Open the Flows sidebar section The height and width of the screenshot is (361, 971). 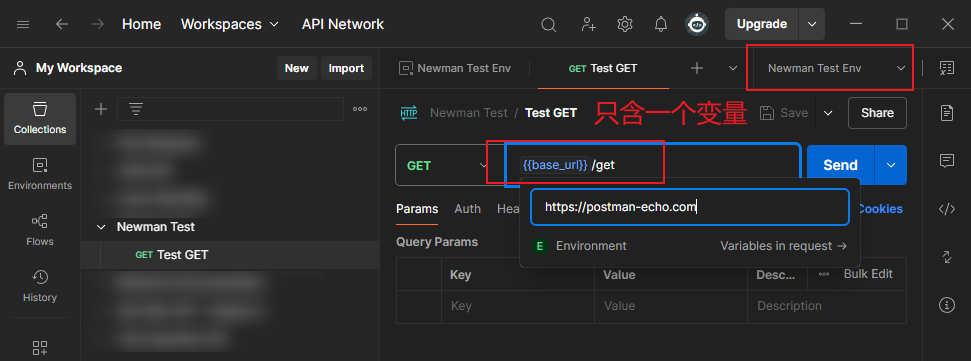click(x=40, y=230)
